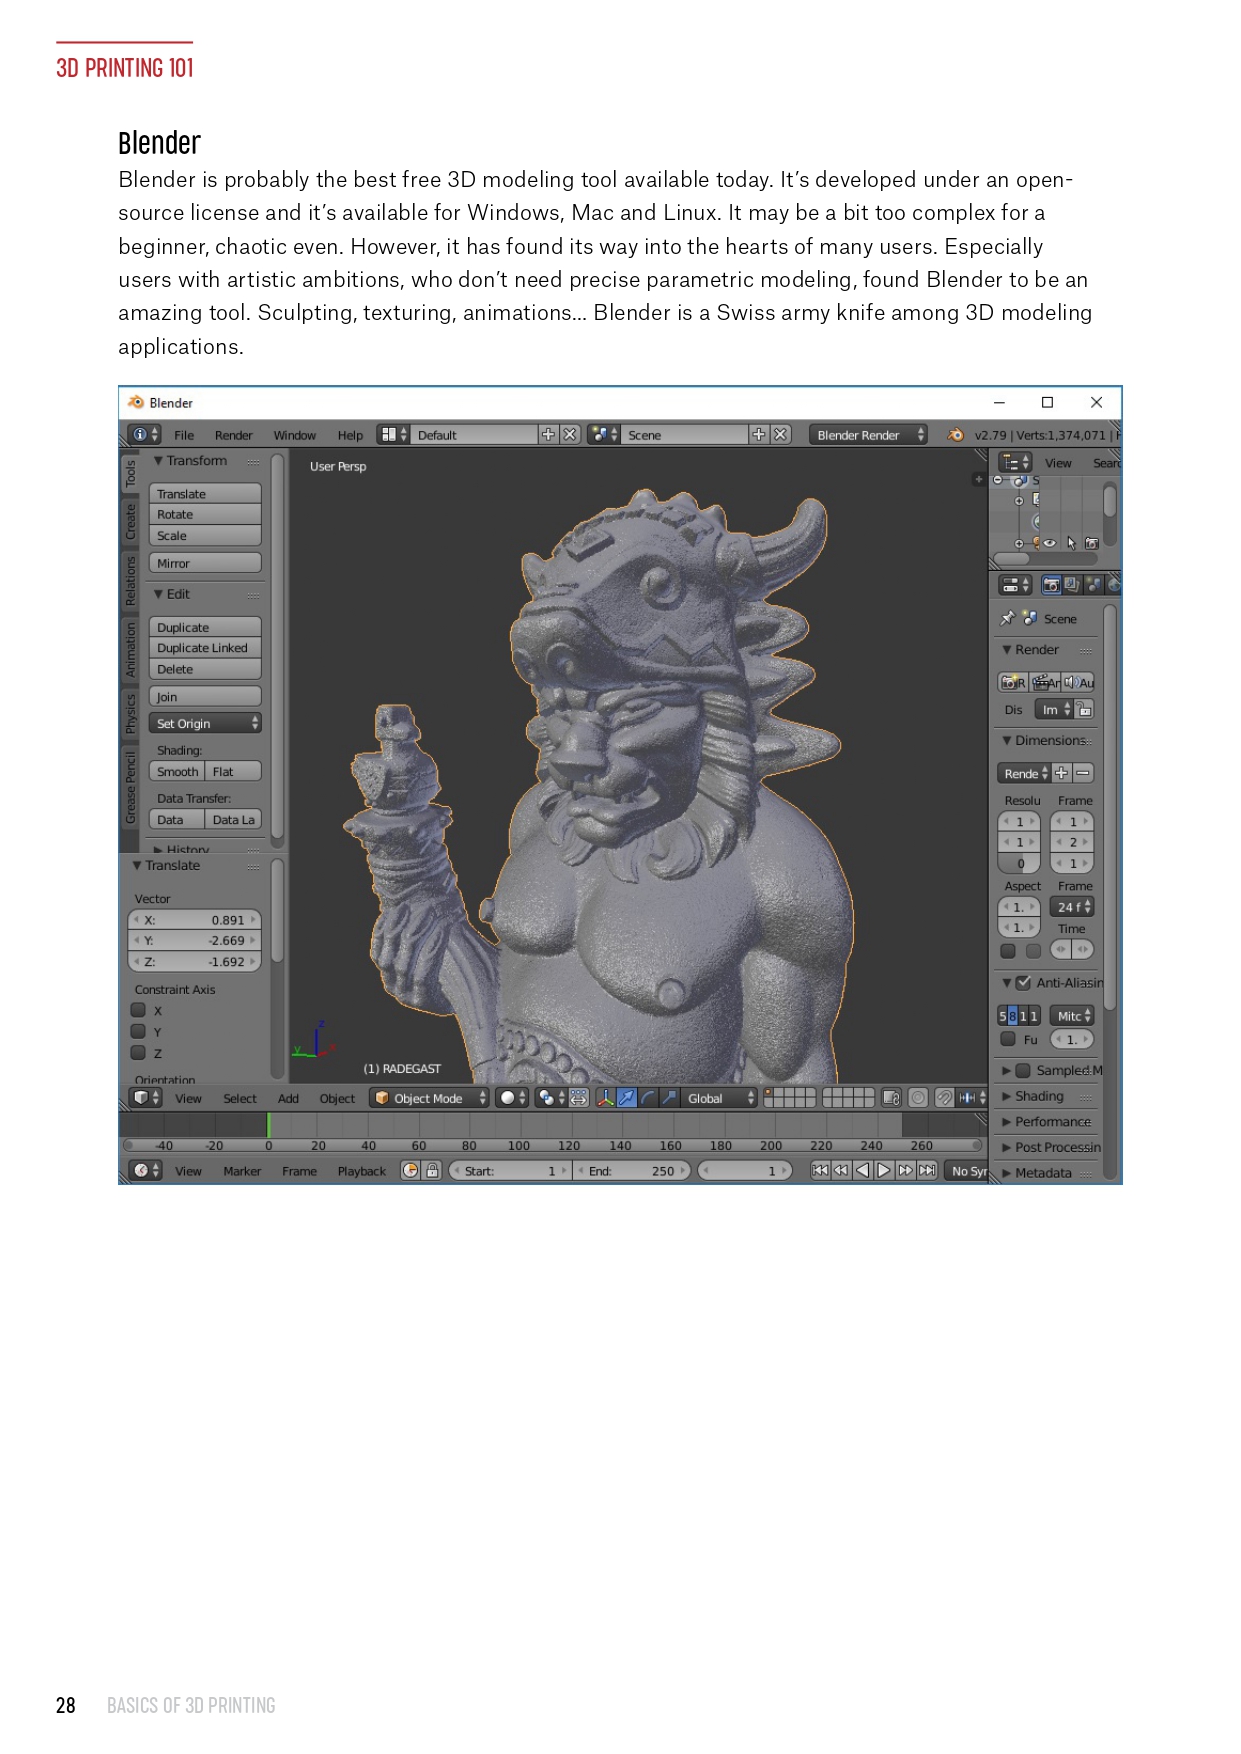Open the File menu
The width and height of the screenshot is (1241, 1754).
[184, 435]
